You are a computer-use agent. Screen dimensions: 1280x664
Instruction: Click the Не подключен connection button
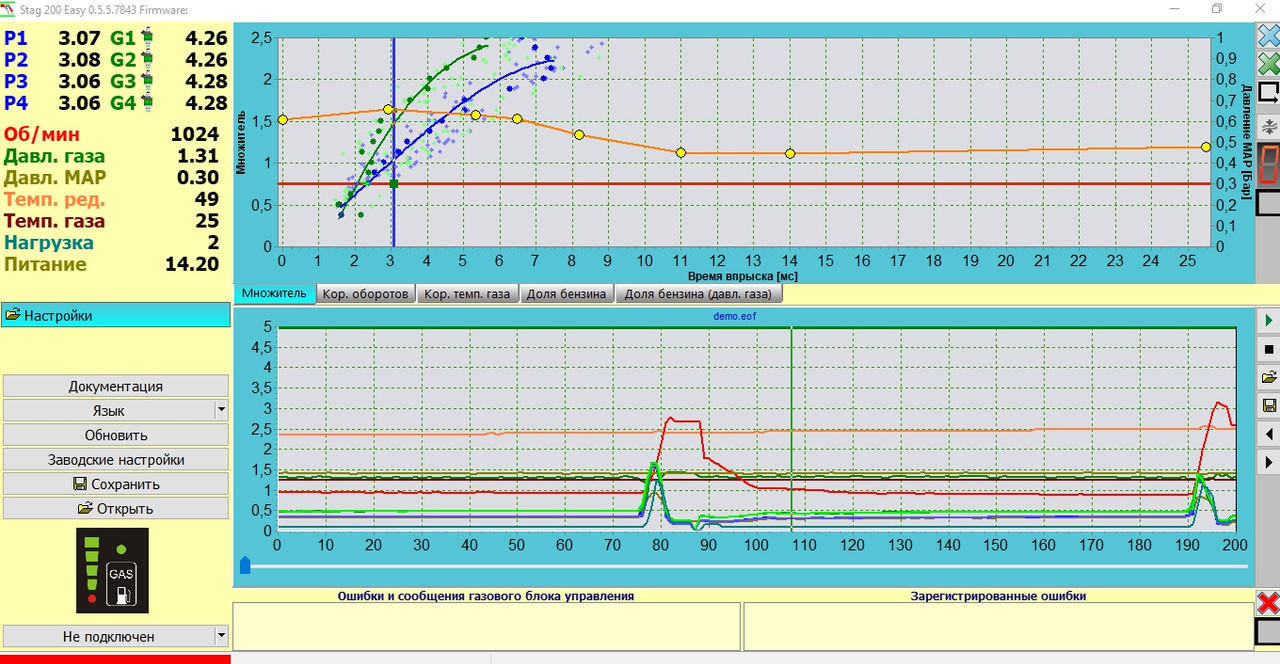(x=109, y=636)
